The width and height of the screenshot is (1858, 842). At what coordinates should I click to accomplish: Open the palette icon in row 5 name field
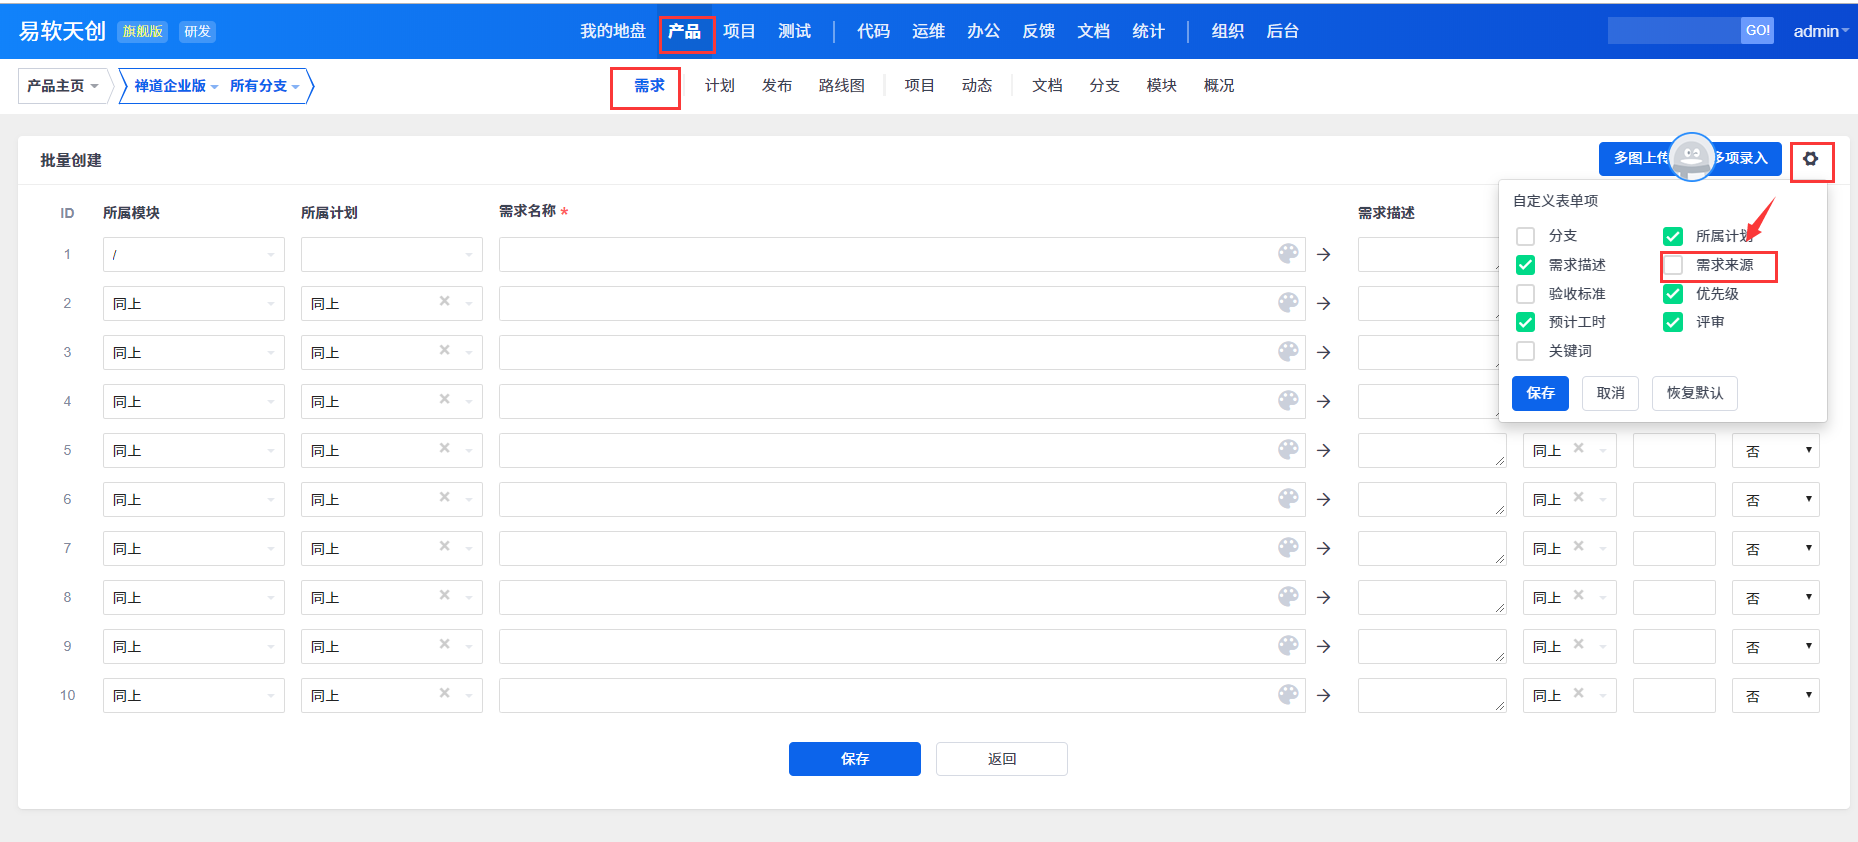[x=1288, y=449]
